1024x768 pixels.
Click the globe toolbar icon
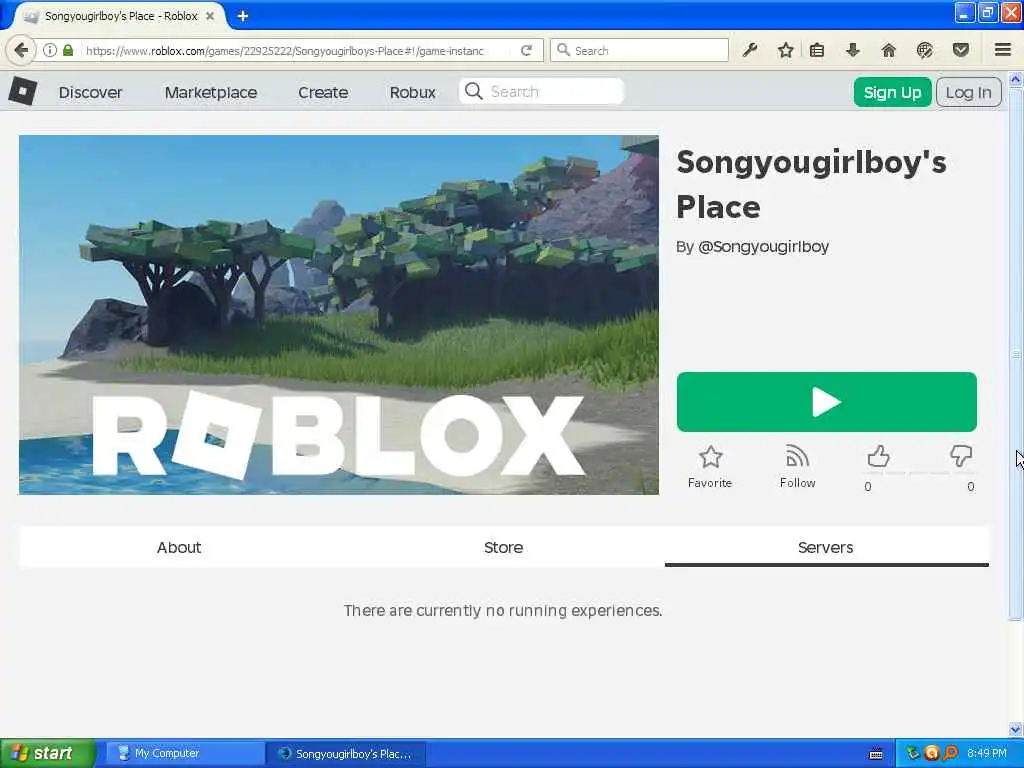pos(924,50)
